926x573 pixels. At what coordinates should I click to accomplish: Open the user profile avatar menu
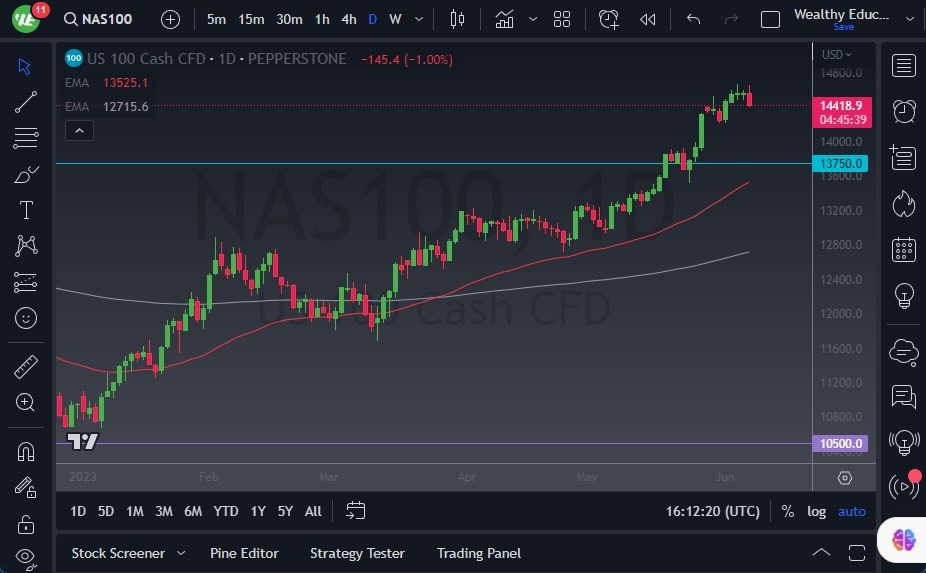pyautogui.click(x=25, y=18)
